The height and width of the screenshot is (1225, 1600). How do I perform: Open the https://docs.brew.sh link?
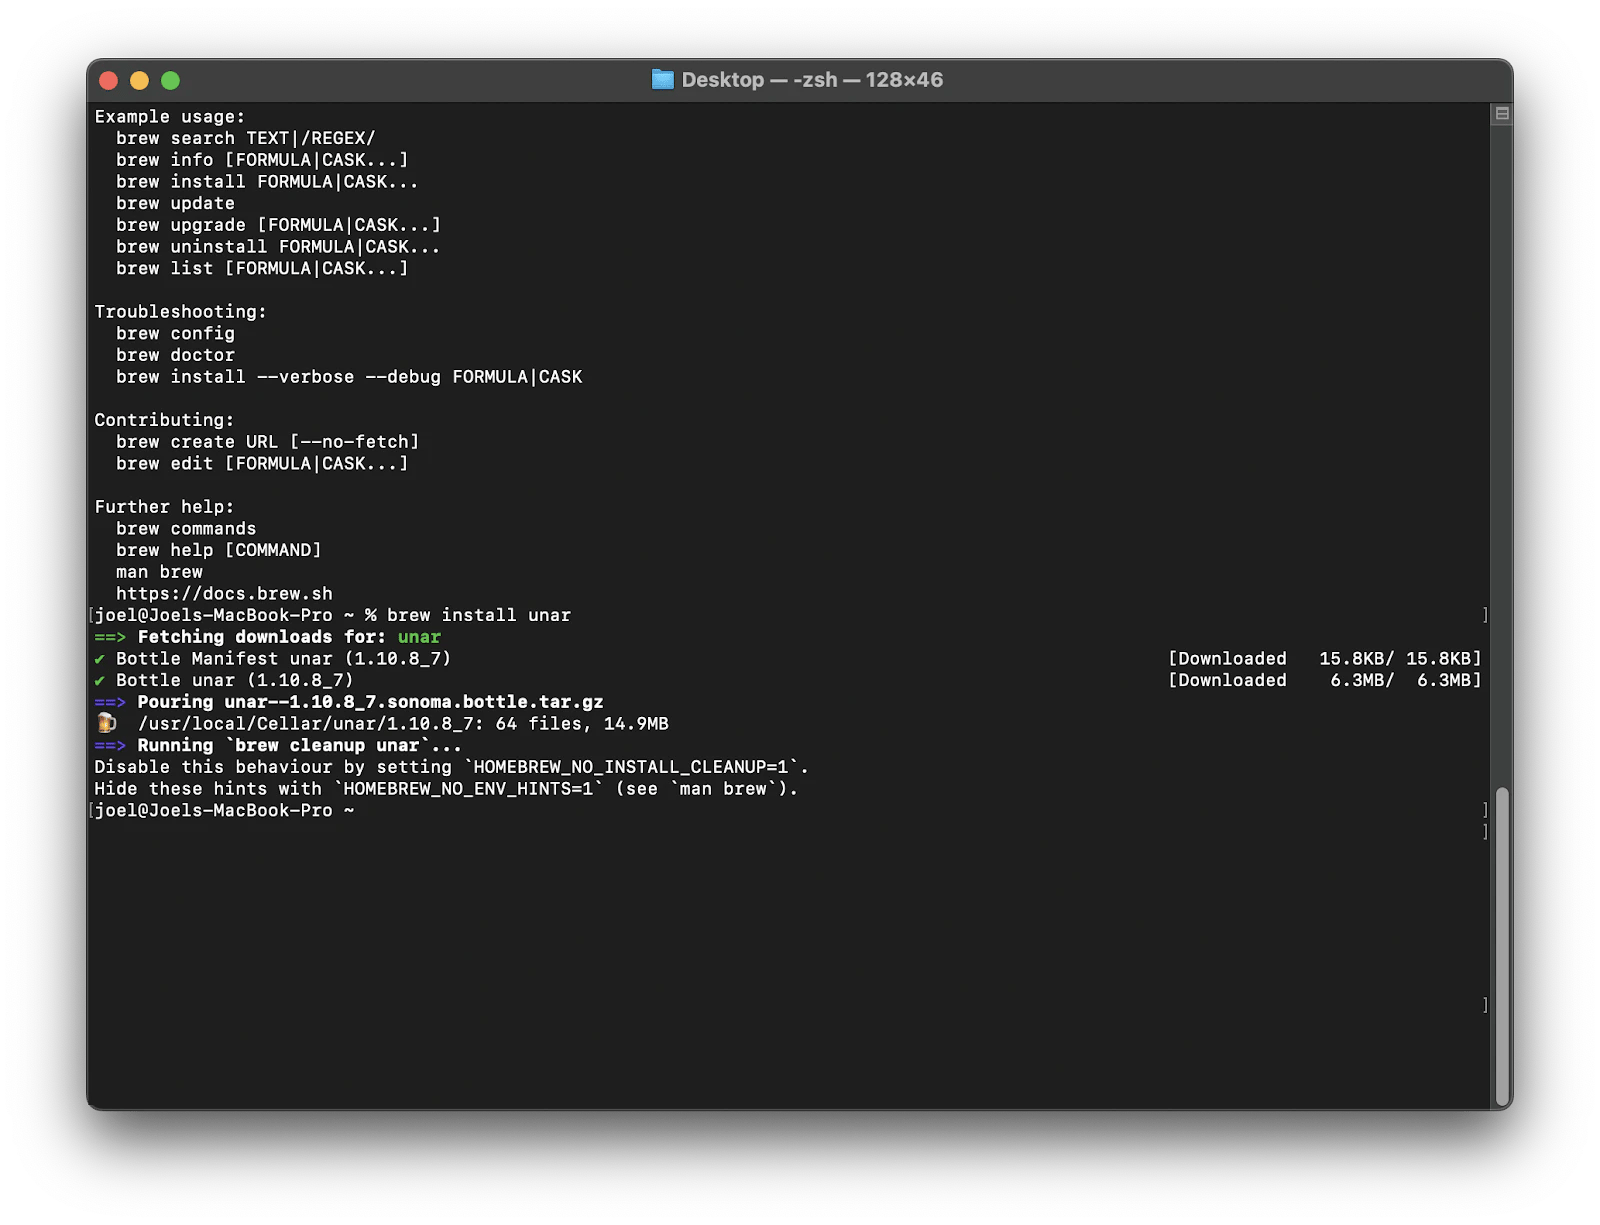click(224, 594)
